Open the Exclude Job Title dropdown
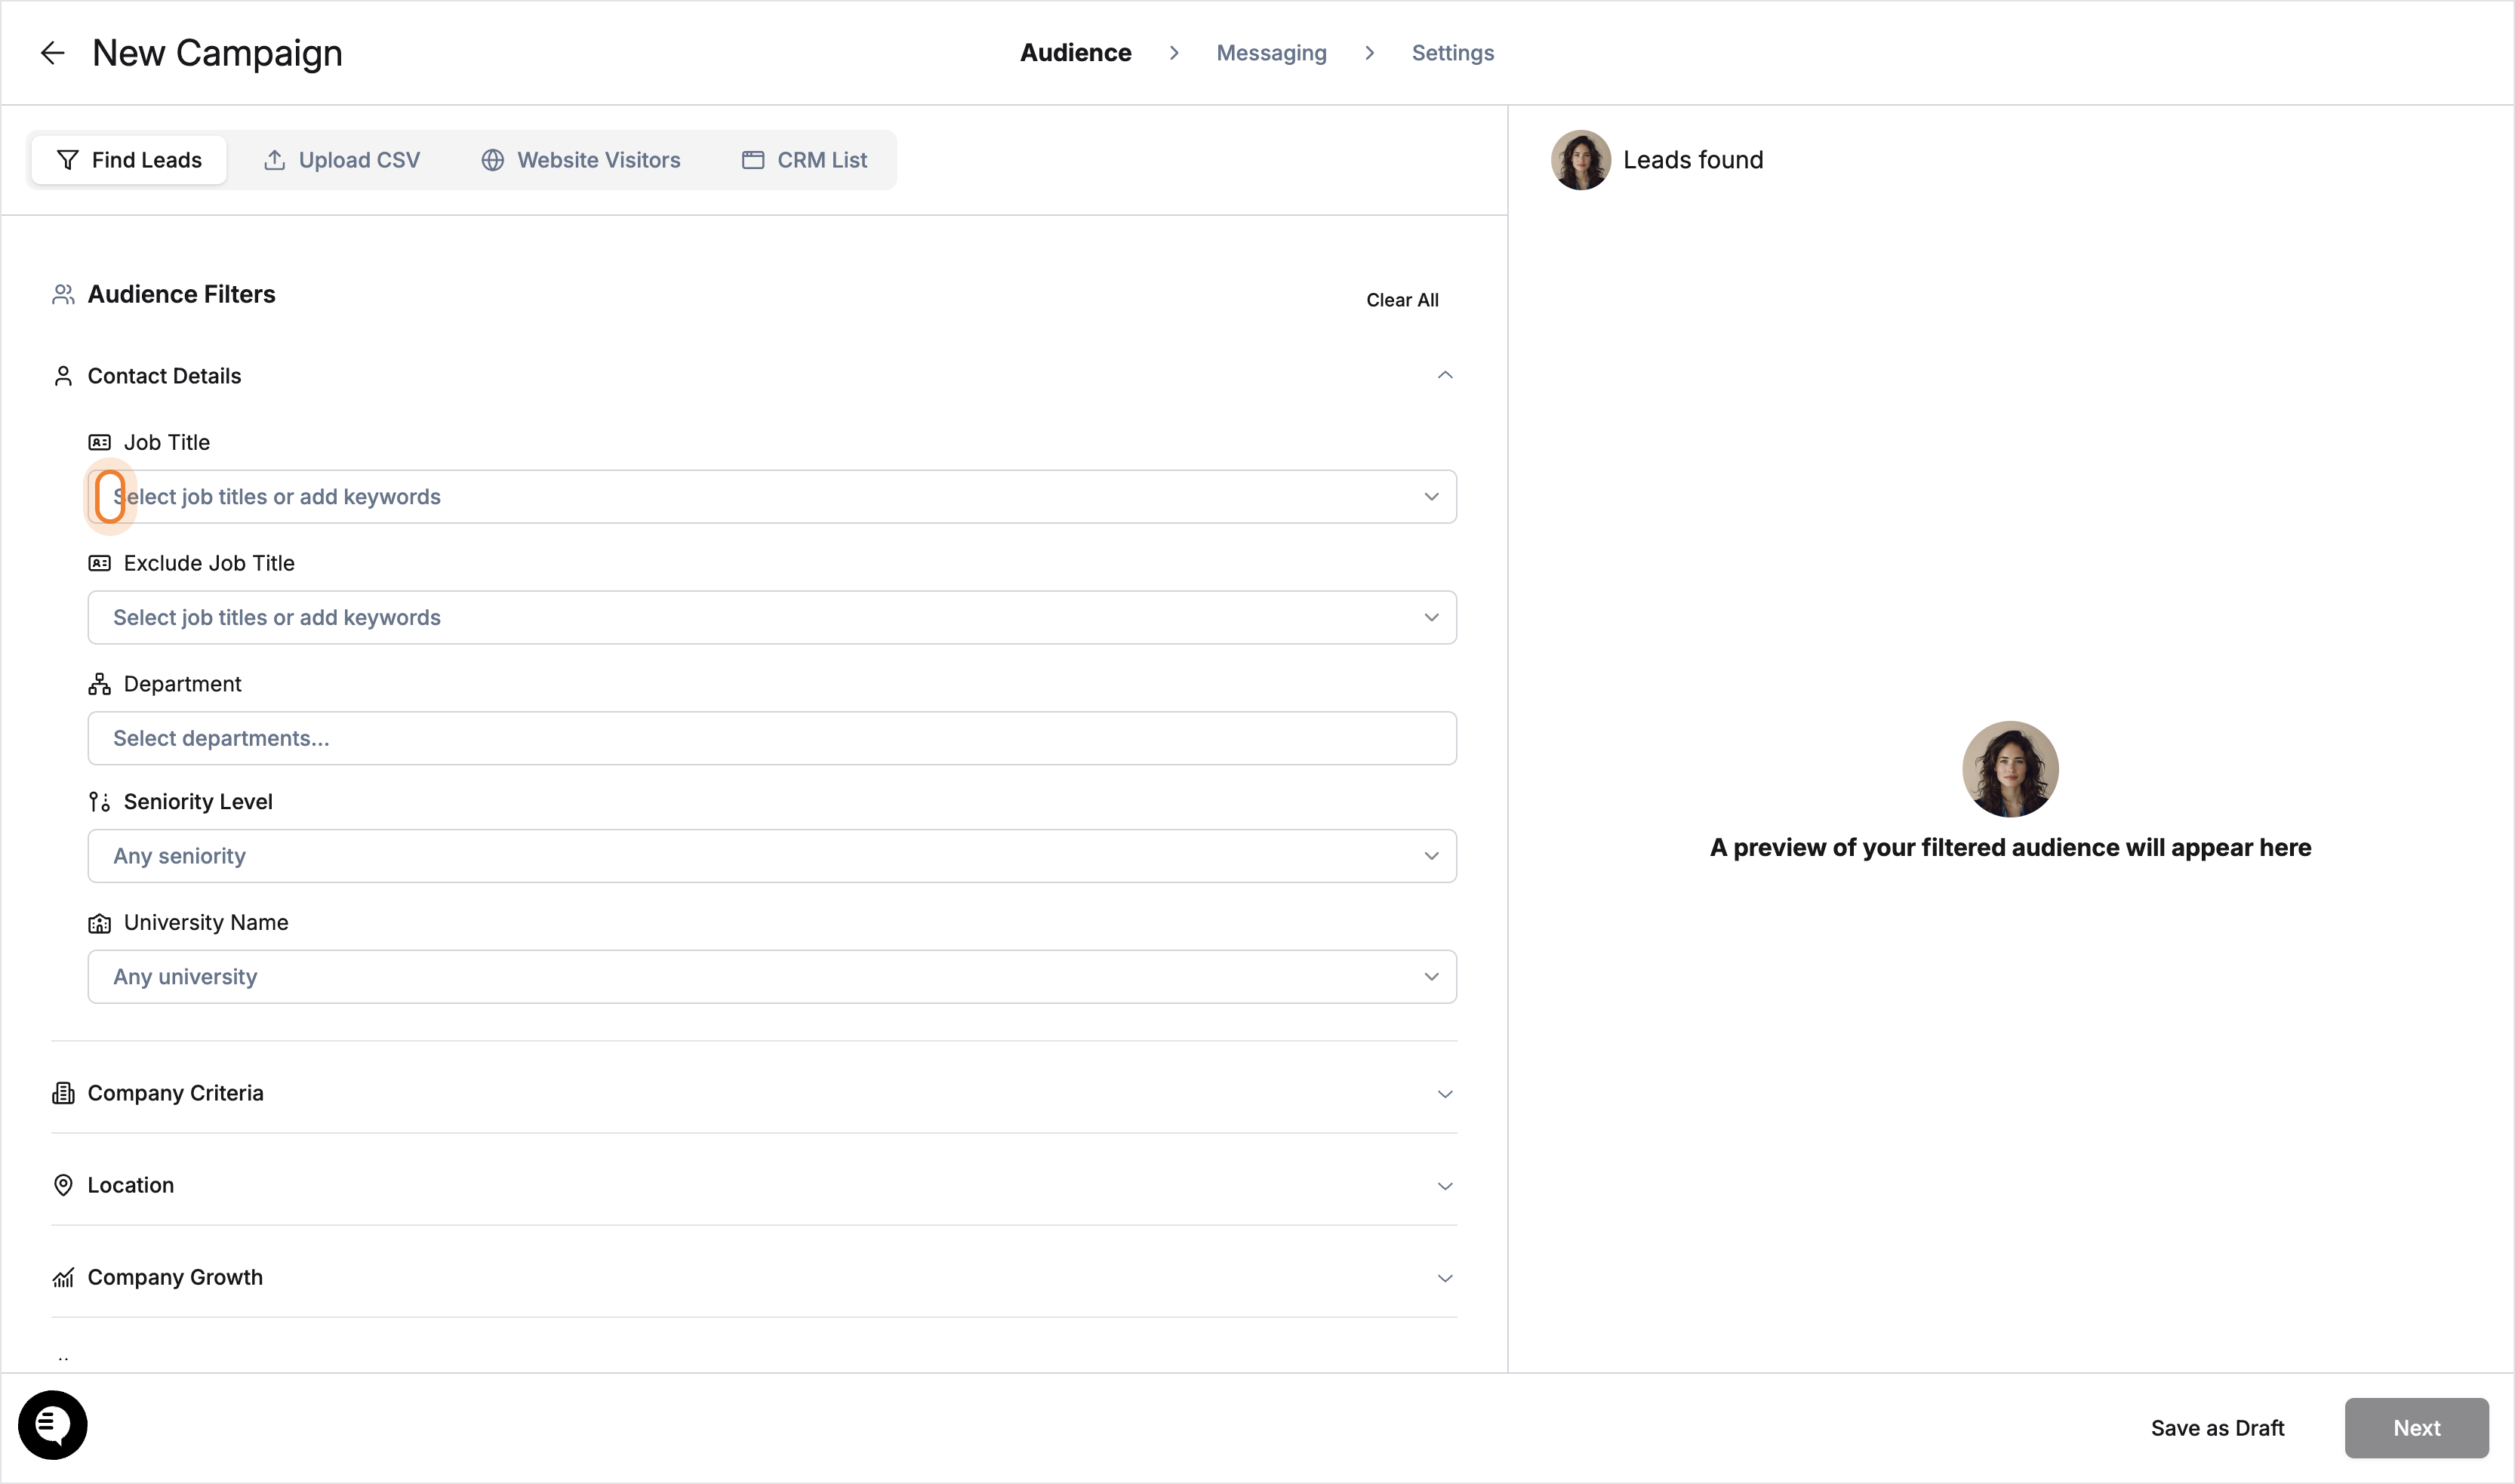The height and width of the screenshot is (1484, 2515). (x=772, y=618)
